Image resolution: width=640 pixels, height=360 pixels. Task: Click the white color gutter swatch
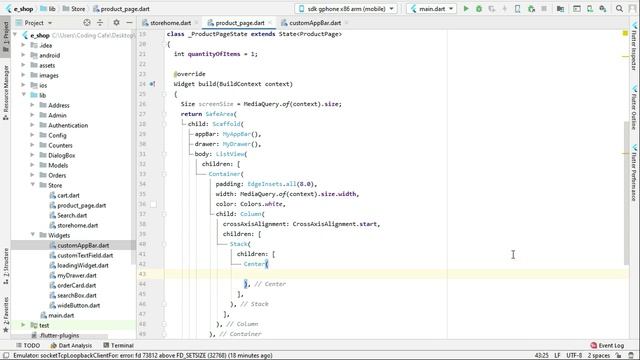coord(153,204)
